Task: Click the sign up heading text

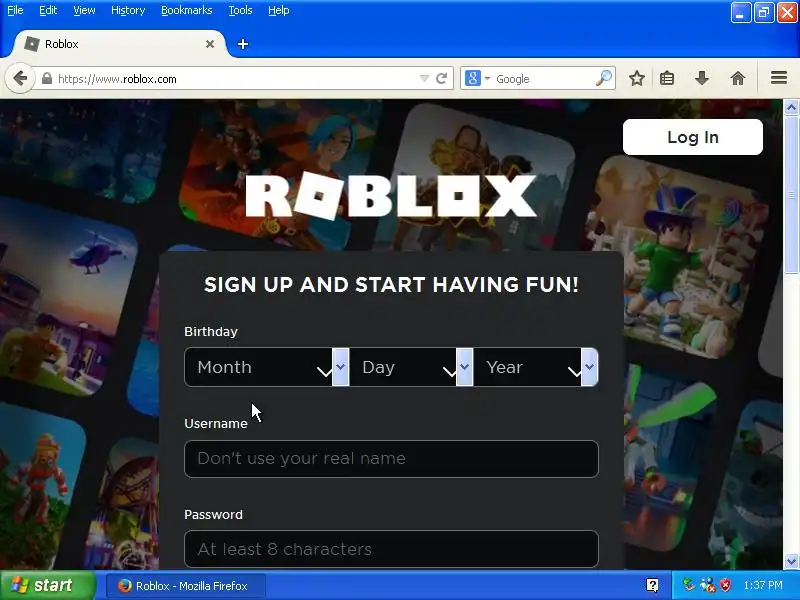Action: 391,285
